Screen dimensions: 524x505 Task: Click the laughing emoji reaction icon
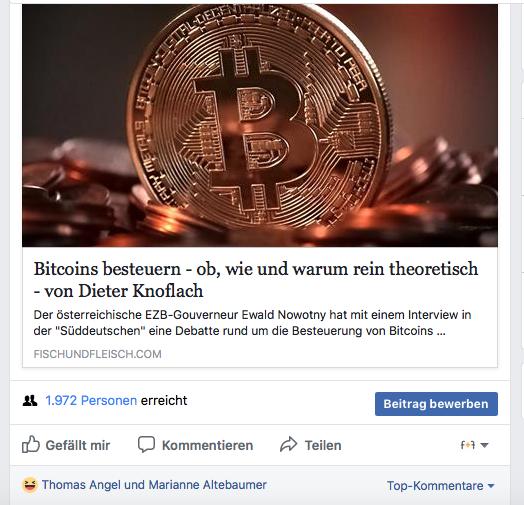pos(30,485)
